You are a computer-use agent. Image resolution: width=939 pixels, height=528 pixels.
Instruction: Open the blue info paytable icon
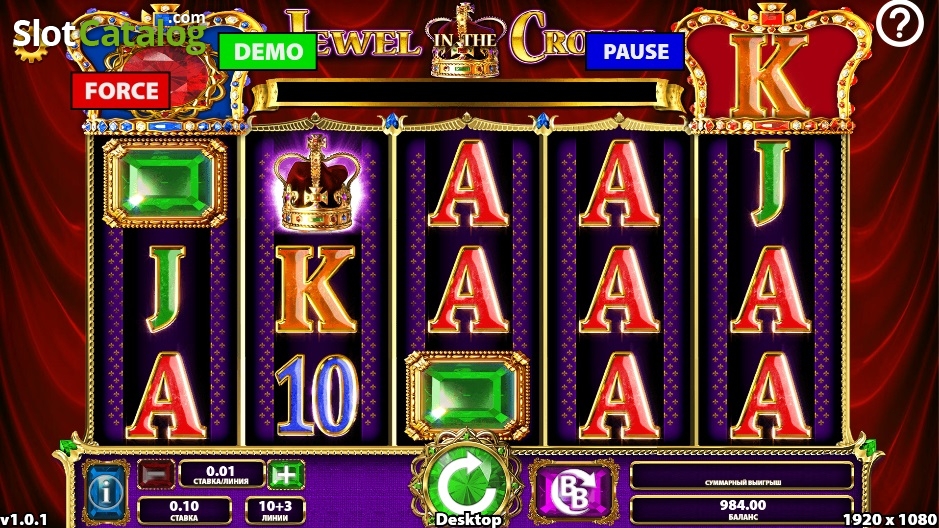106,491
